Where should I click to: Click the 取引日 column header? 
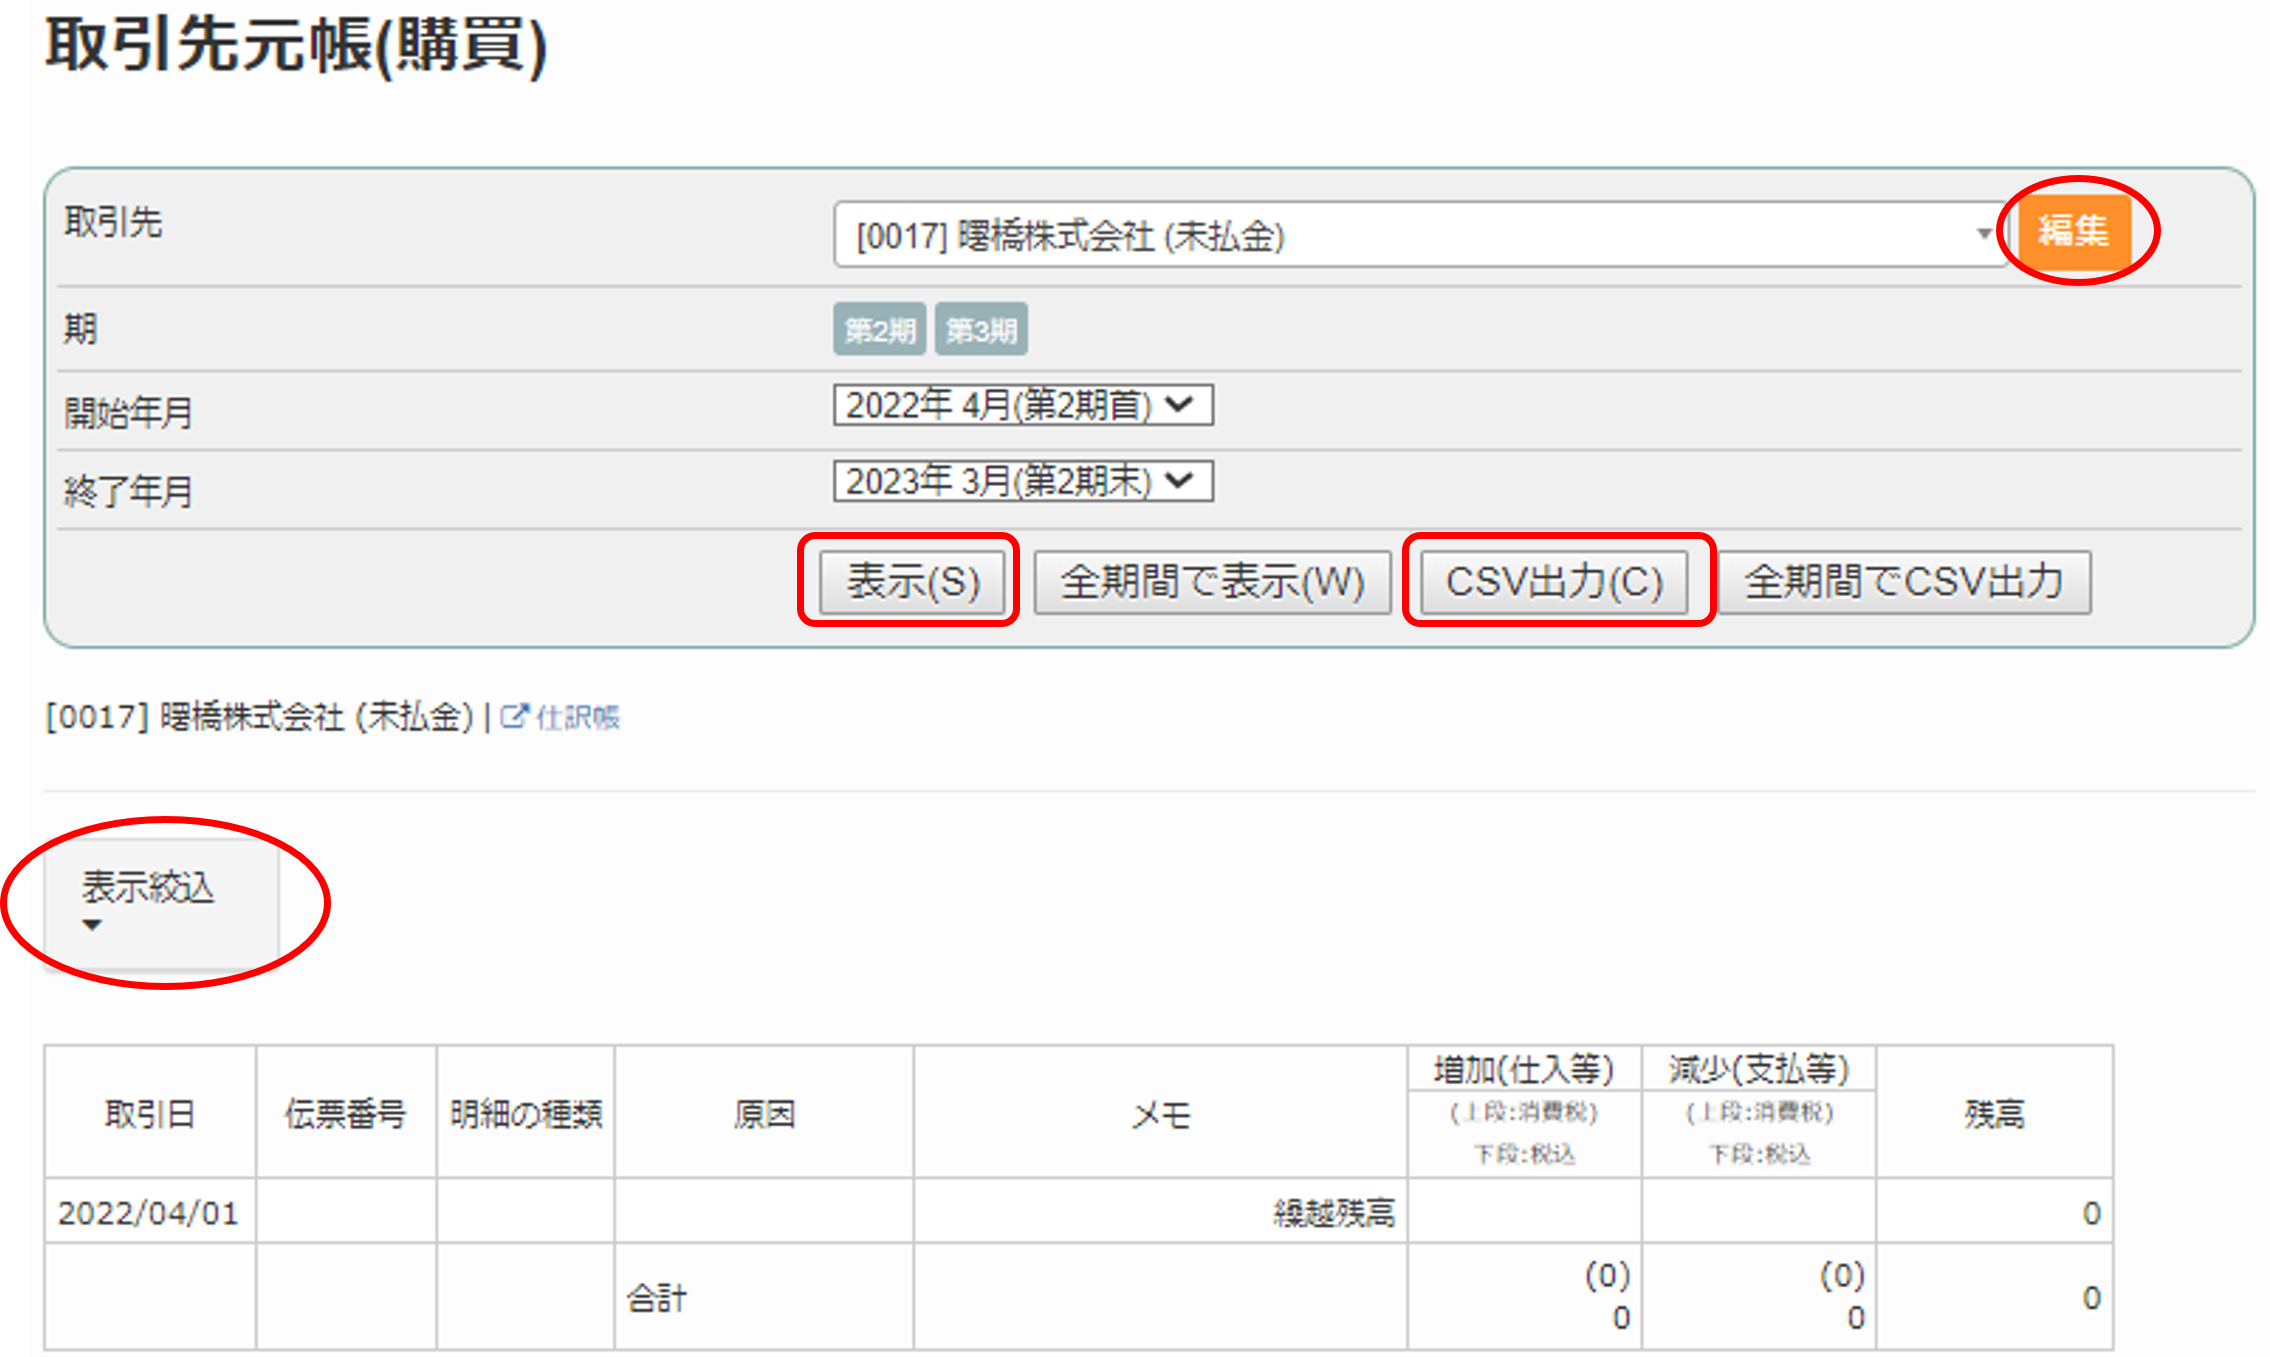click(x=150, y=1113)
